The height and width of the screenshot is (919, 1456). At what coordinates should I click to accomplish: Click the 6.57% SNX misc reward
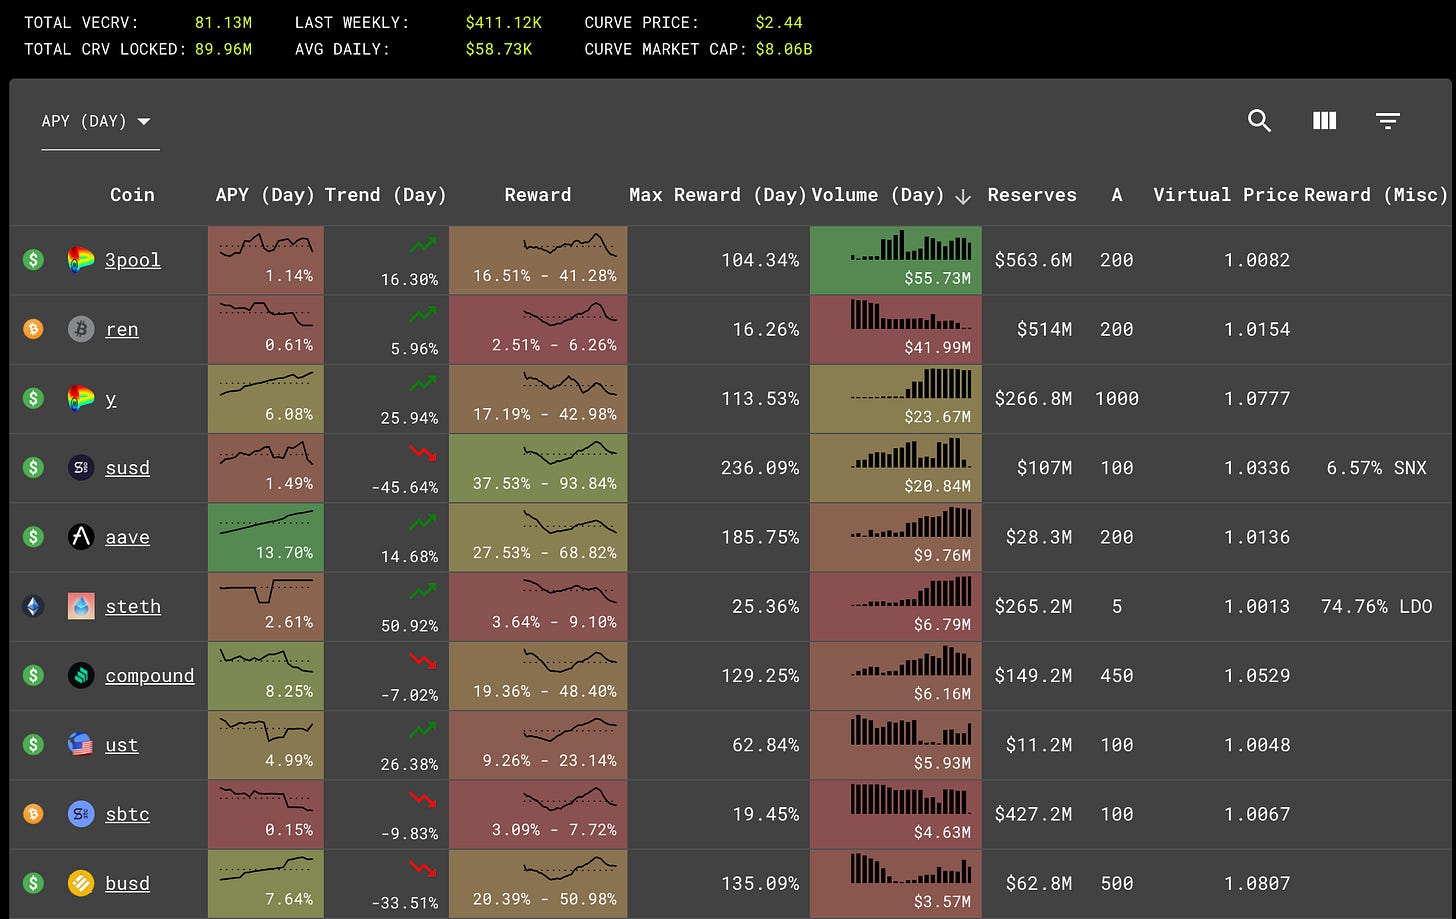click(x=1376, y=467)
